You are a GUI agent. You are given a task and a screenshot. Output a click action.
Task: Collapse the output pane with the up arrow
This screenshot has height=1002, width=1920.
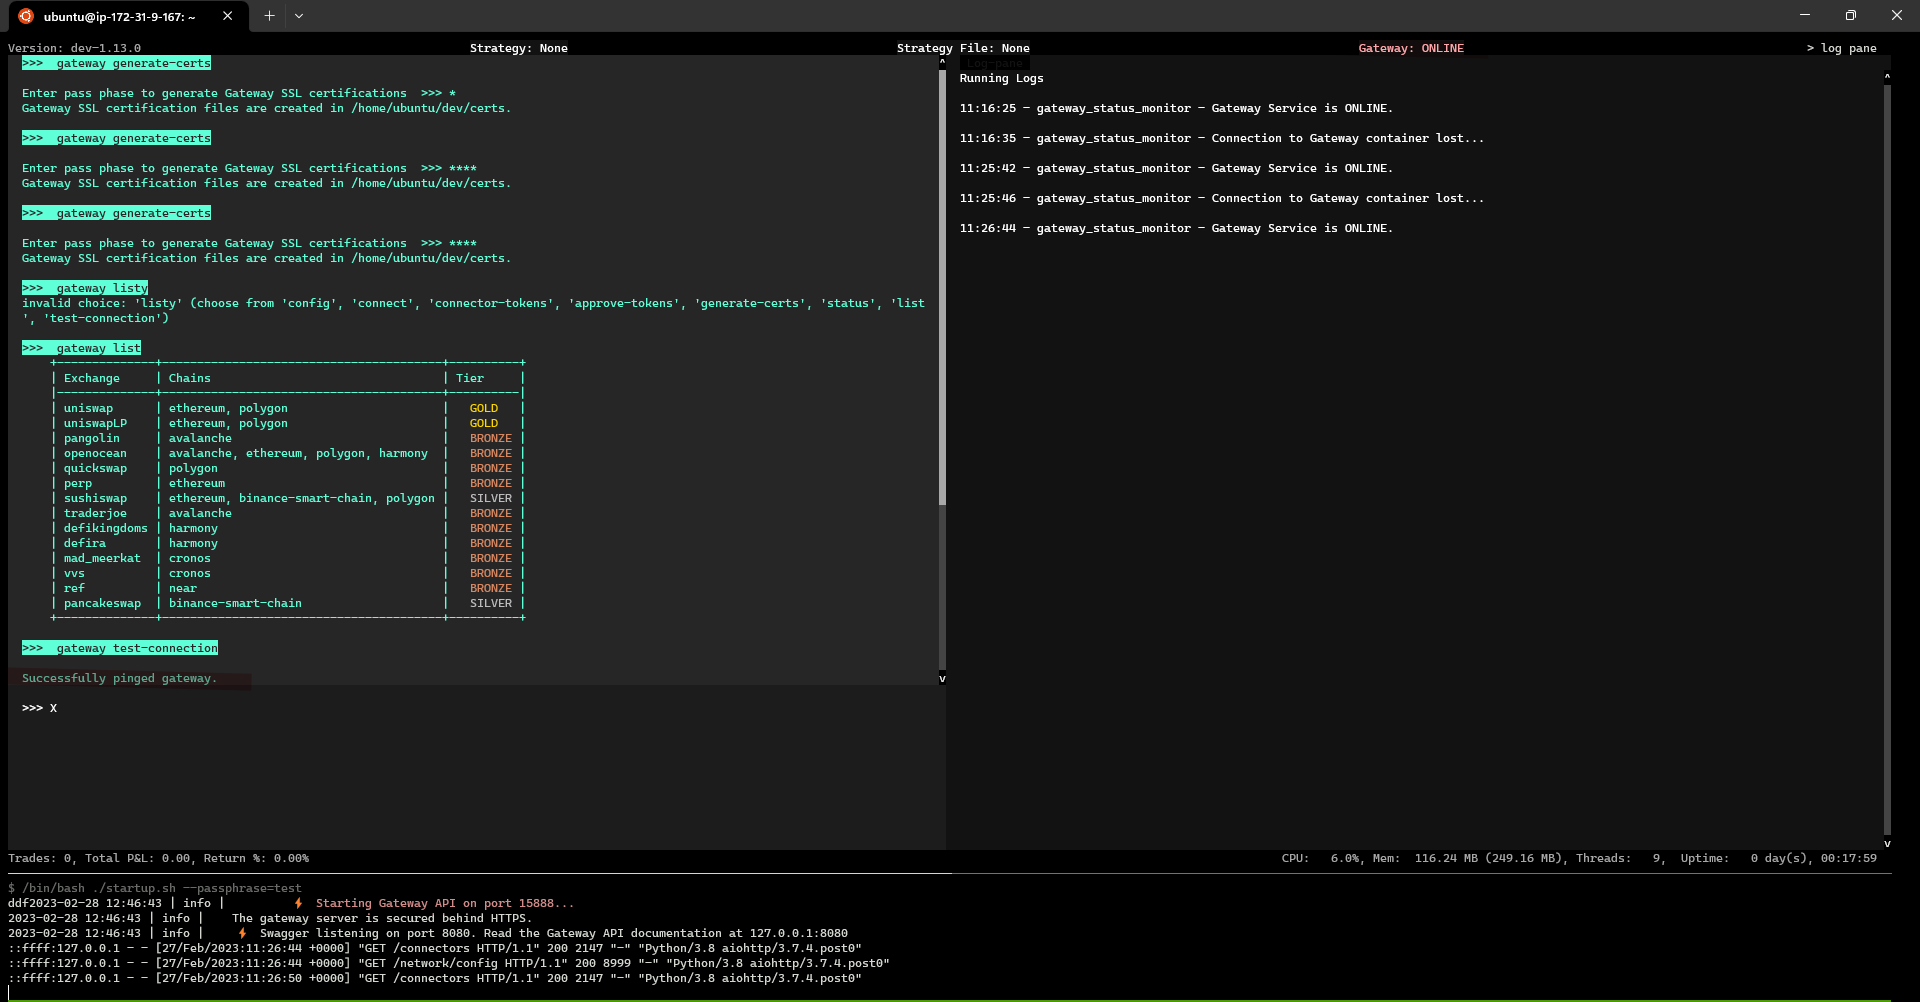click(941, 61)
